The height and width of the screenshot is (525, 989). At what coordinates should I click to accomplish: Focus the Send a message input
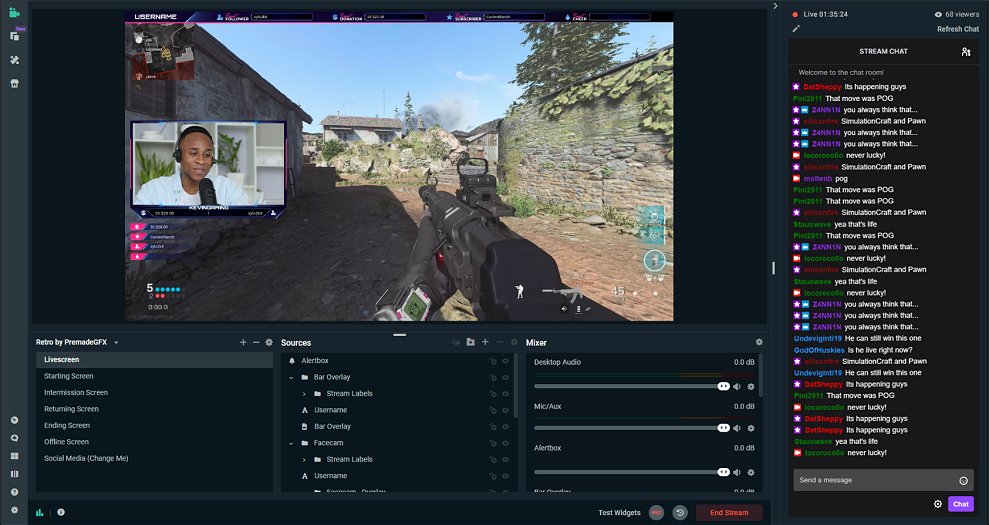point(883,480)
